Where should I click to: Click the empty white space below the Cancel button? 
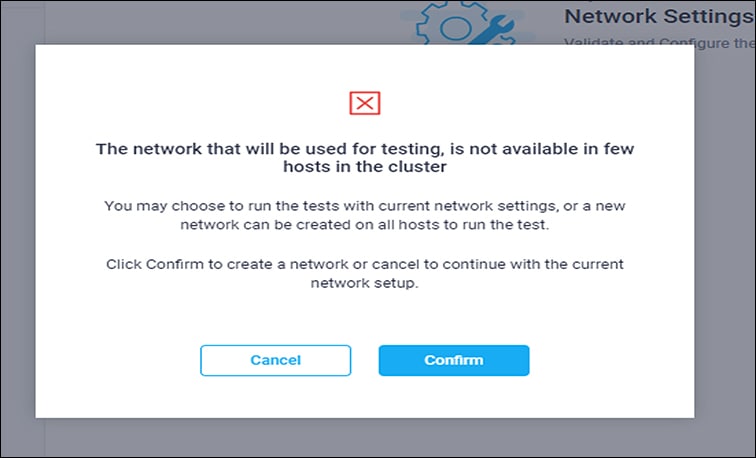[x=275, y=397]
